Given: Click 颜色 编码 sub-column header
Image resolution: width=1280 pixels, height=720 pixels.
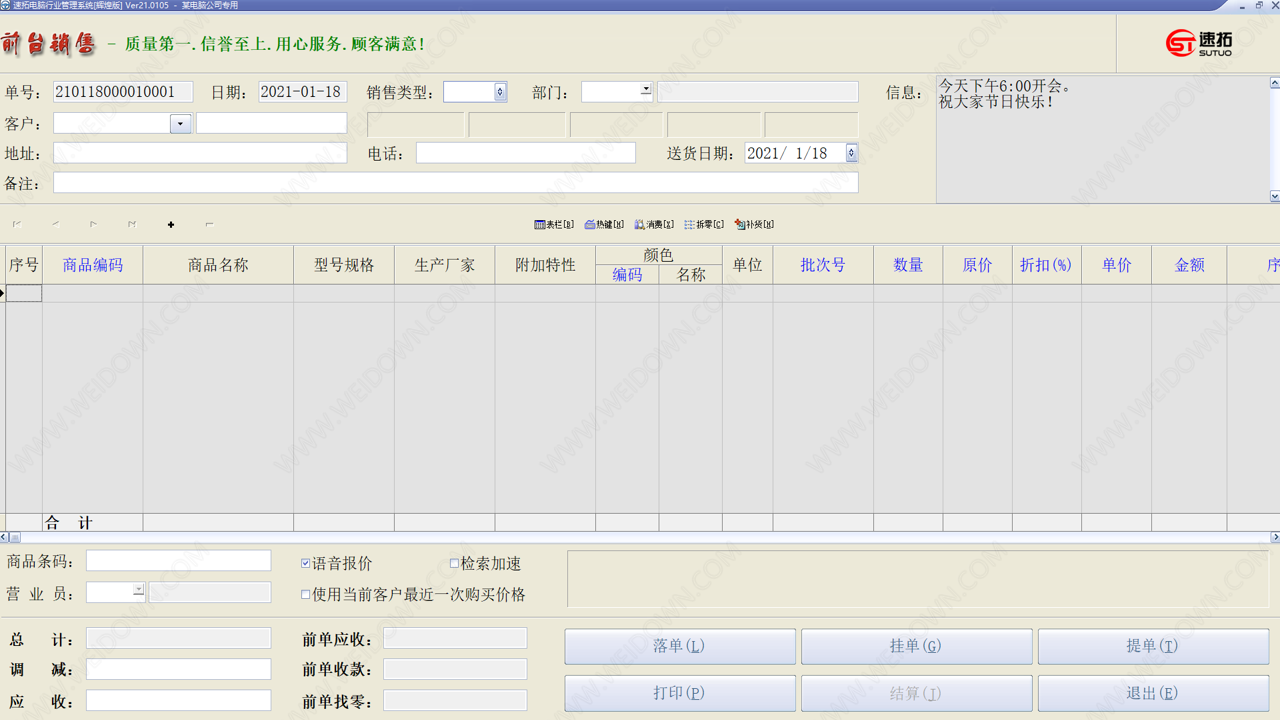Looking at the screenshot, I should click(627, 275).
